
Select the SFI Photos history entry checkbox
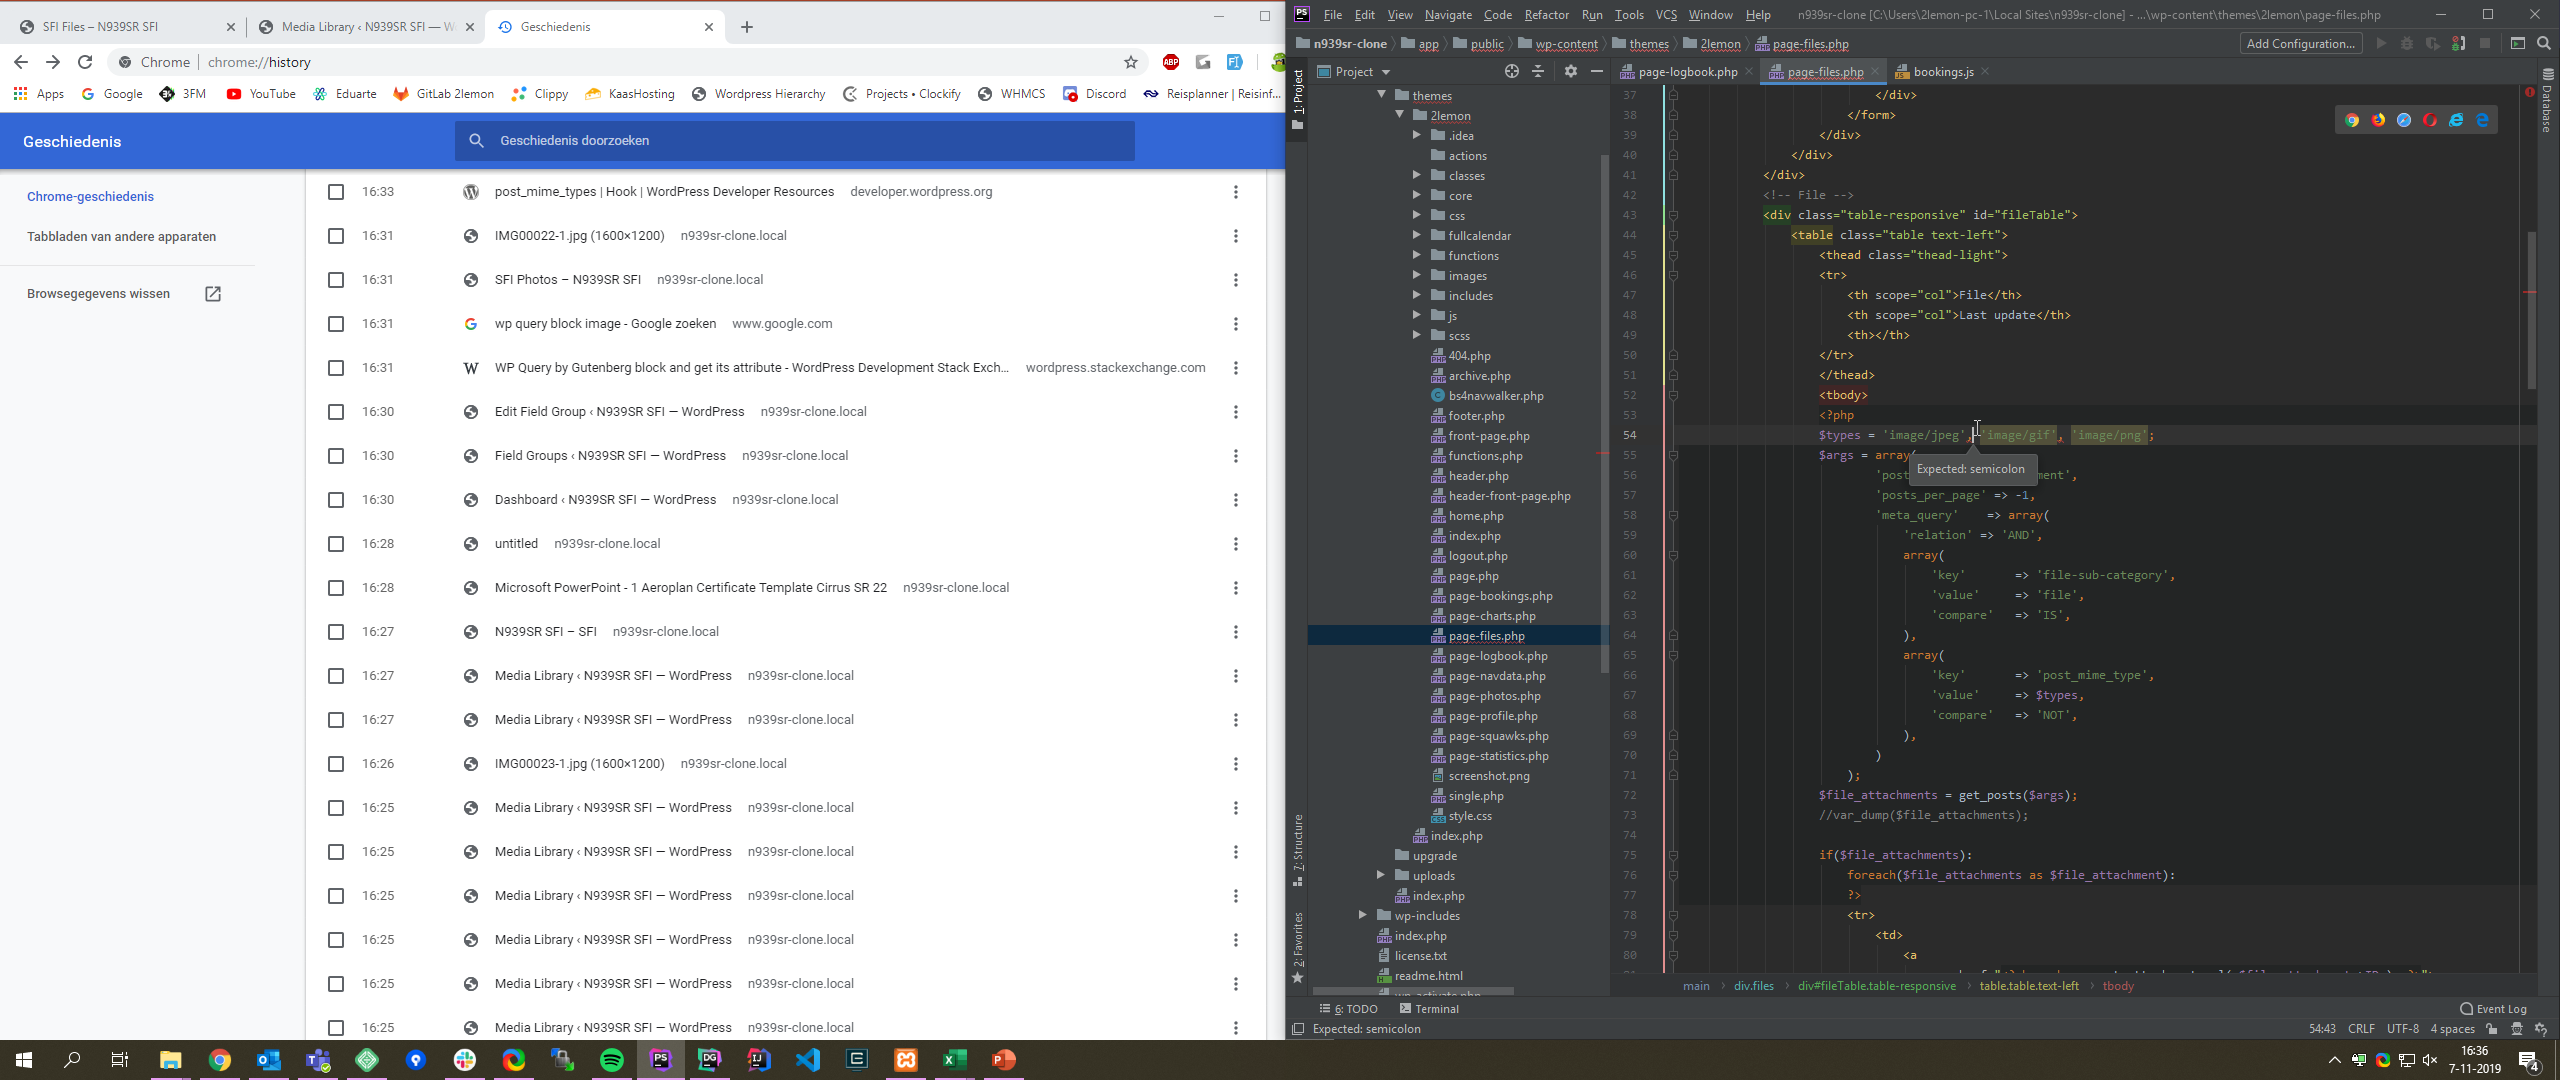pos(336,280)
